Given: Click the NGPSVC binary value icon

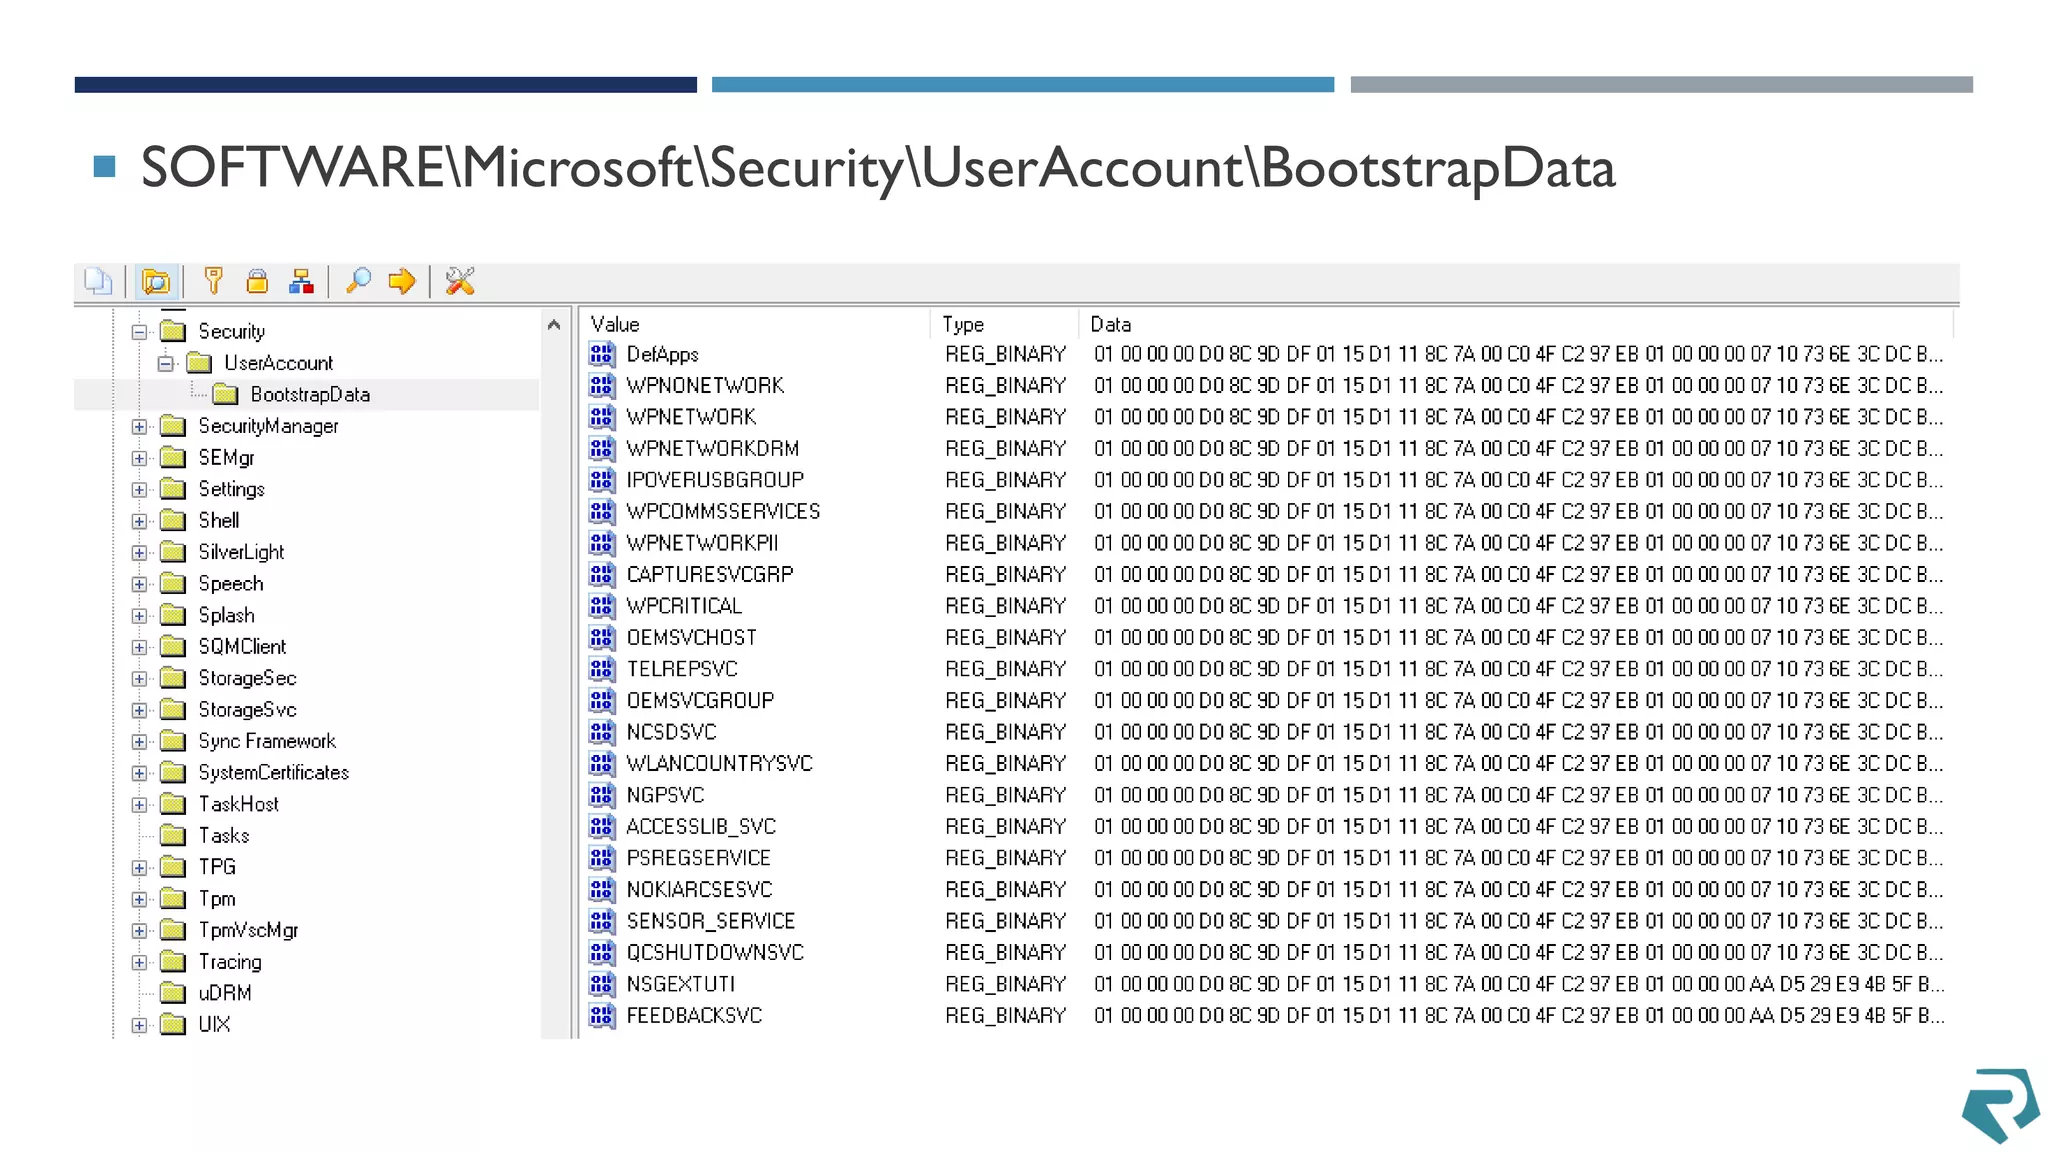Looking at the screenshot, I should pyautogui.click(x=601, y=794).
